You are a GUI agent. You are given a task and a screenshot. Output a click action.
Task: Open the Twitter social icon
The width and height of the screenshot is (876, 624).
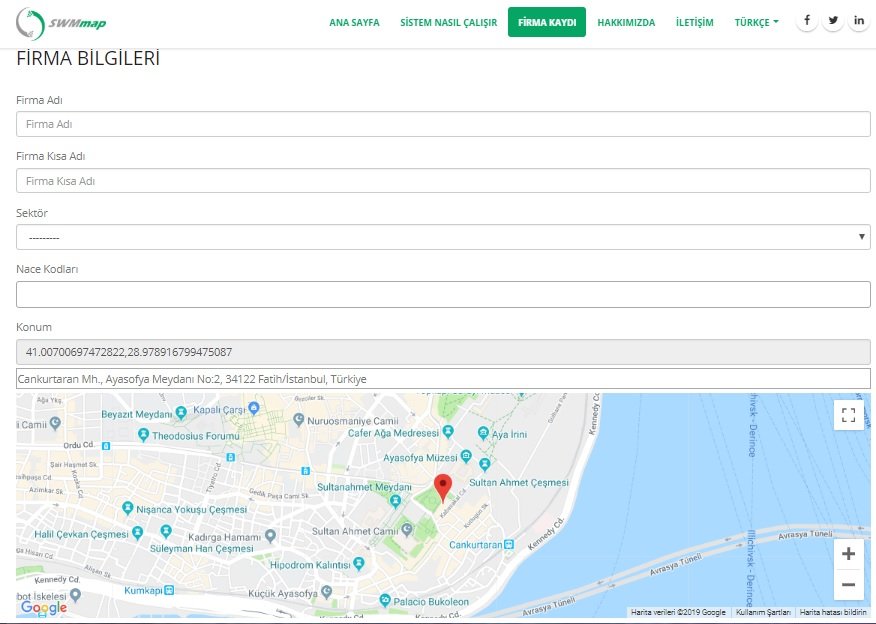coord(833,18)
